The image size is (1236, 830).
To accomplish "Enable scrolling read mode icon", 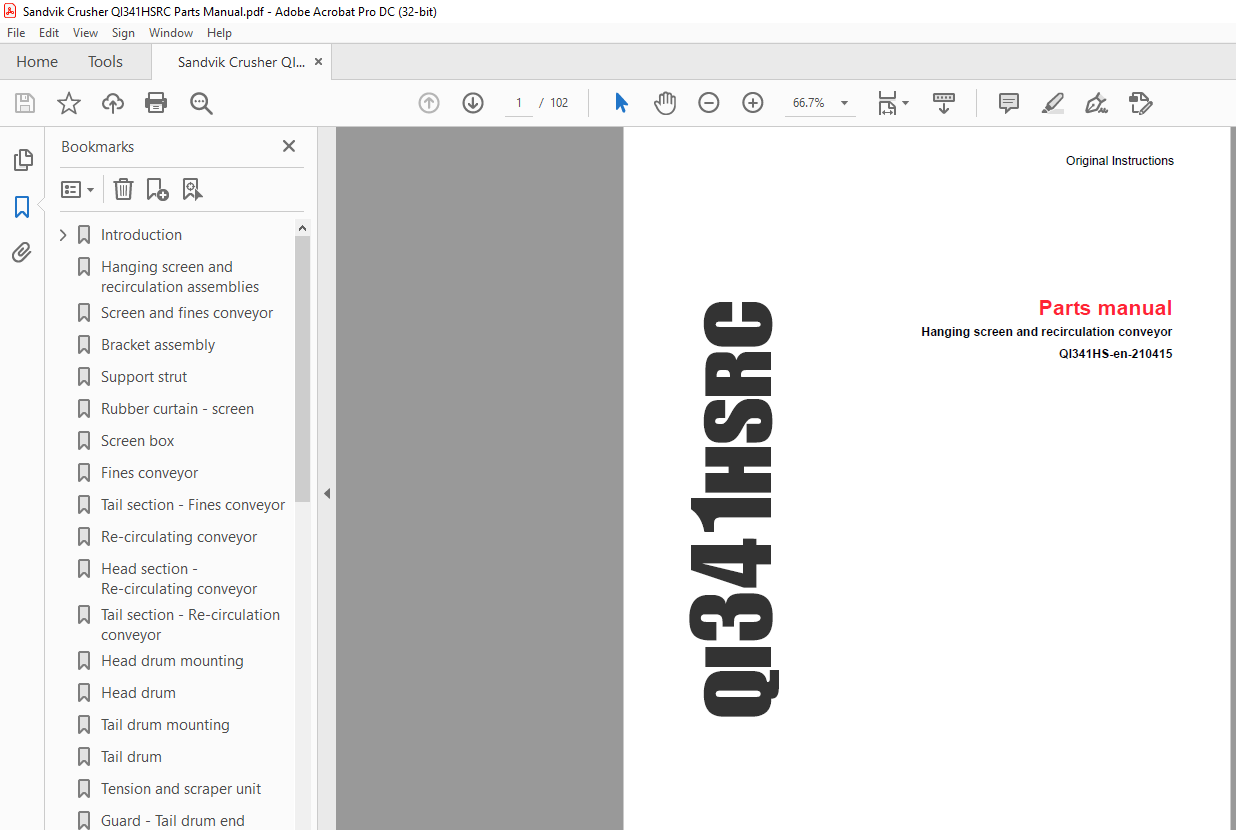I will coord(944,103).
